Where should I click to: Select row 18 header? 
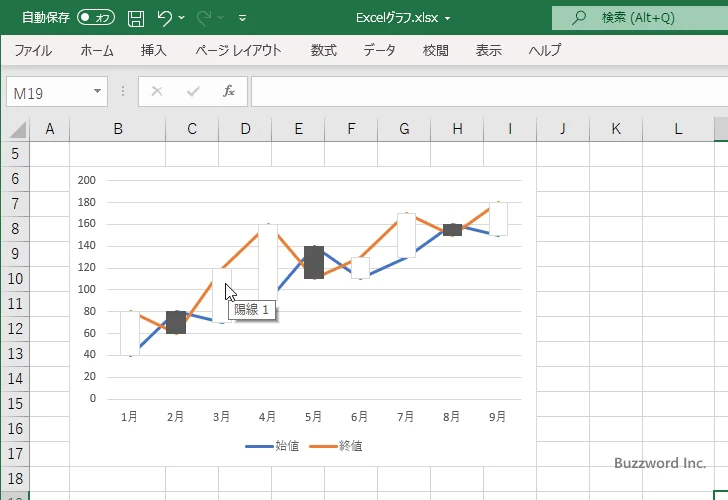pyautogui.click(x=15, y=479)
